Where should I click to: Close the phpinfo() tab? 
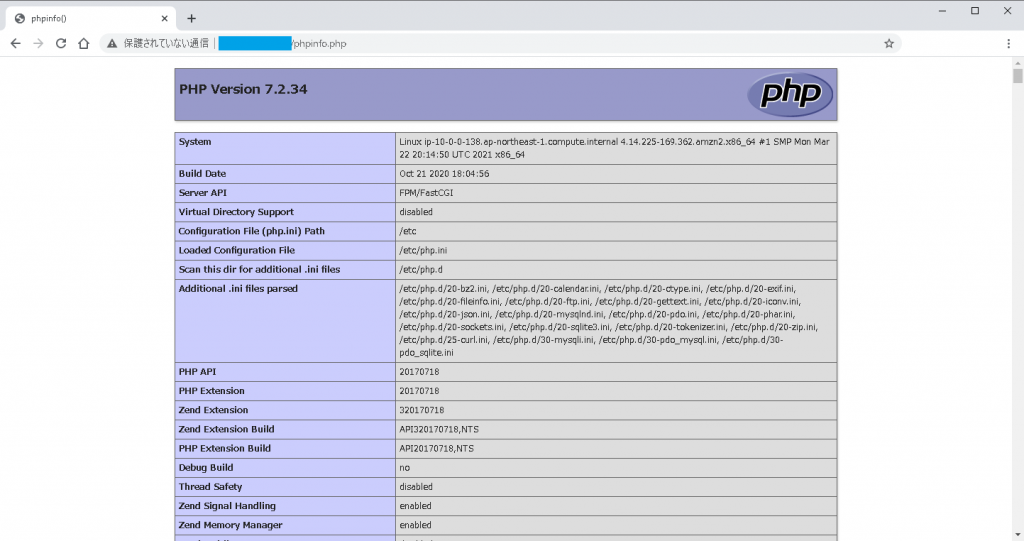pyautogui.click(x=165, y=18)
